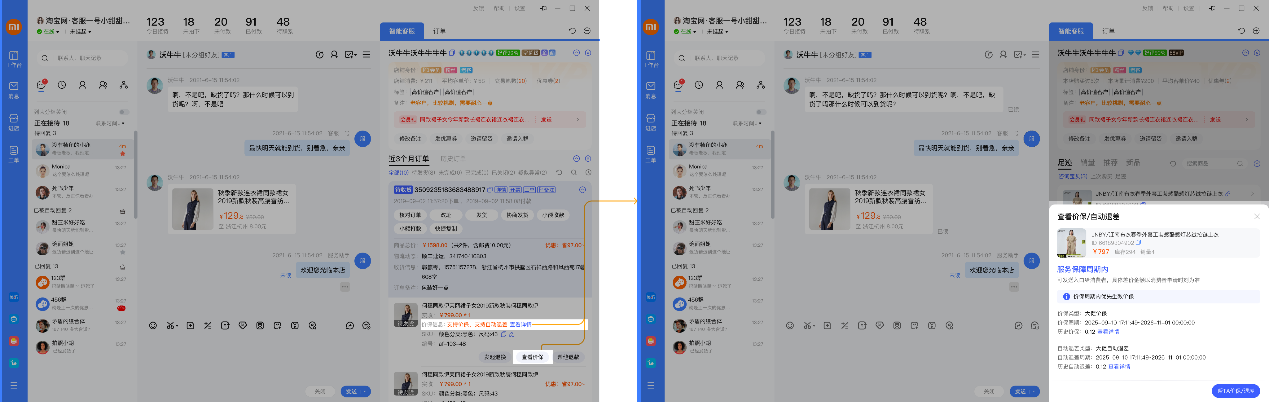The width and height of the screenshot is (1269, 402).
Task: Select the clock filter icon in left window
Action: click(x=63, y=85)
